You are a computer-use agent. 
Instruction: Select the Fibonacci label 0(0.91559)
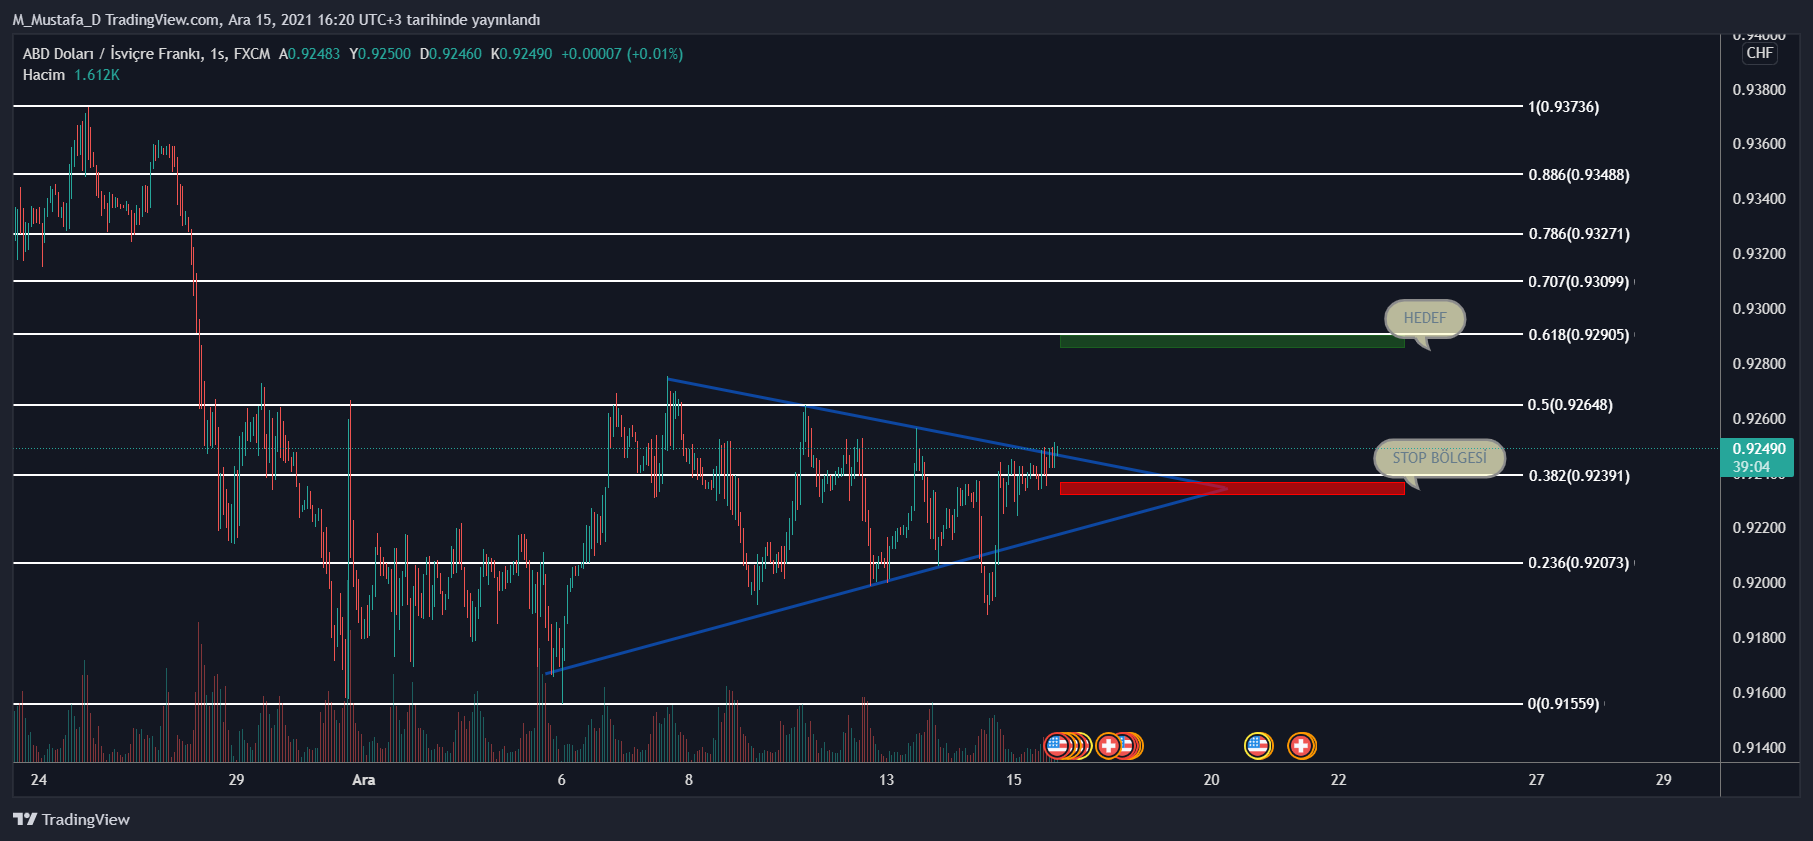coord(1563,704)
